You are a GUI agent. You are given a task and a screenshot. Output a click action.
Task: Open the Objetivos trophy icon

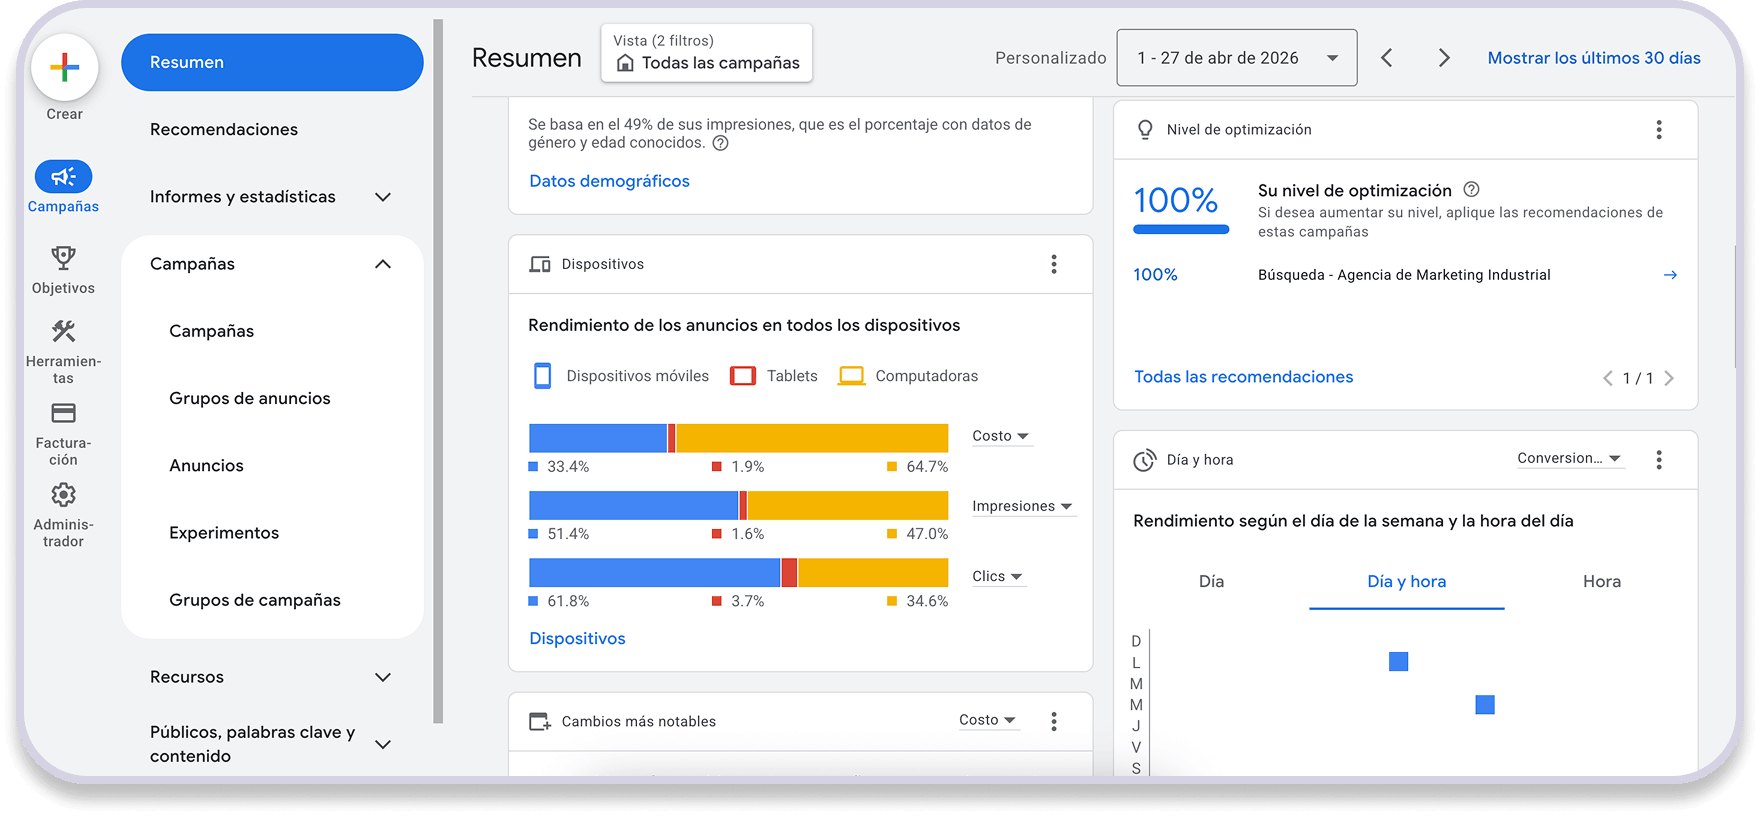(x=63, y=258)
